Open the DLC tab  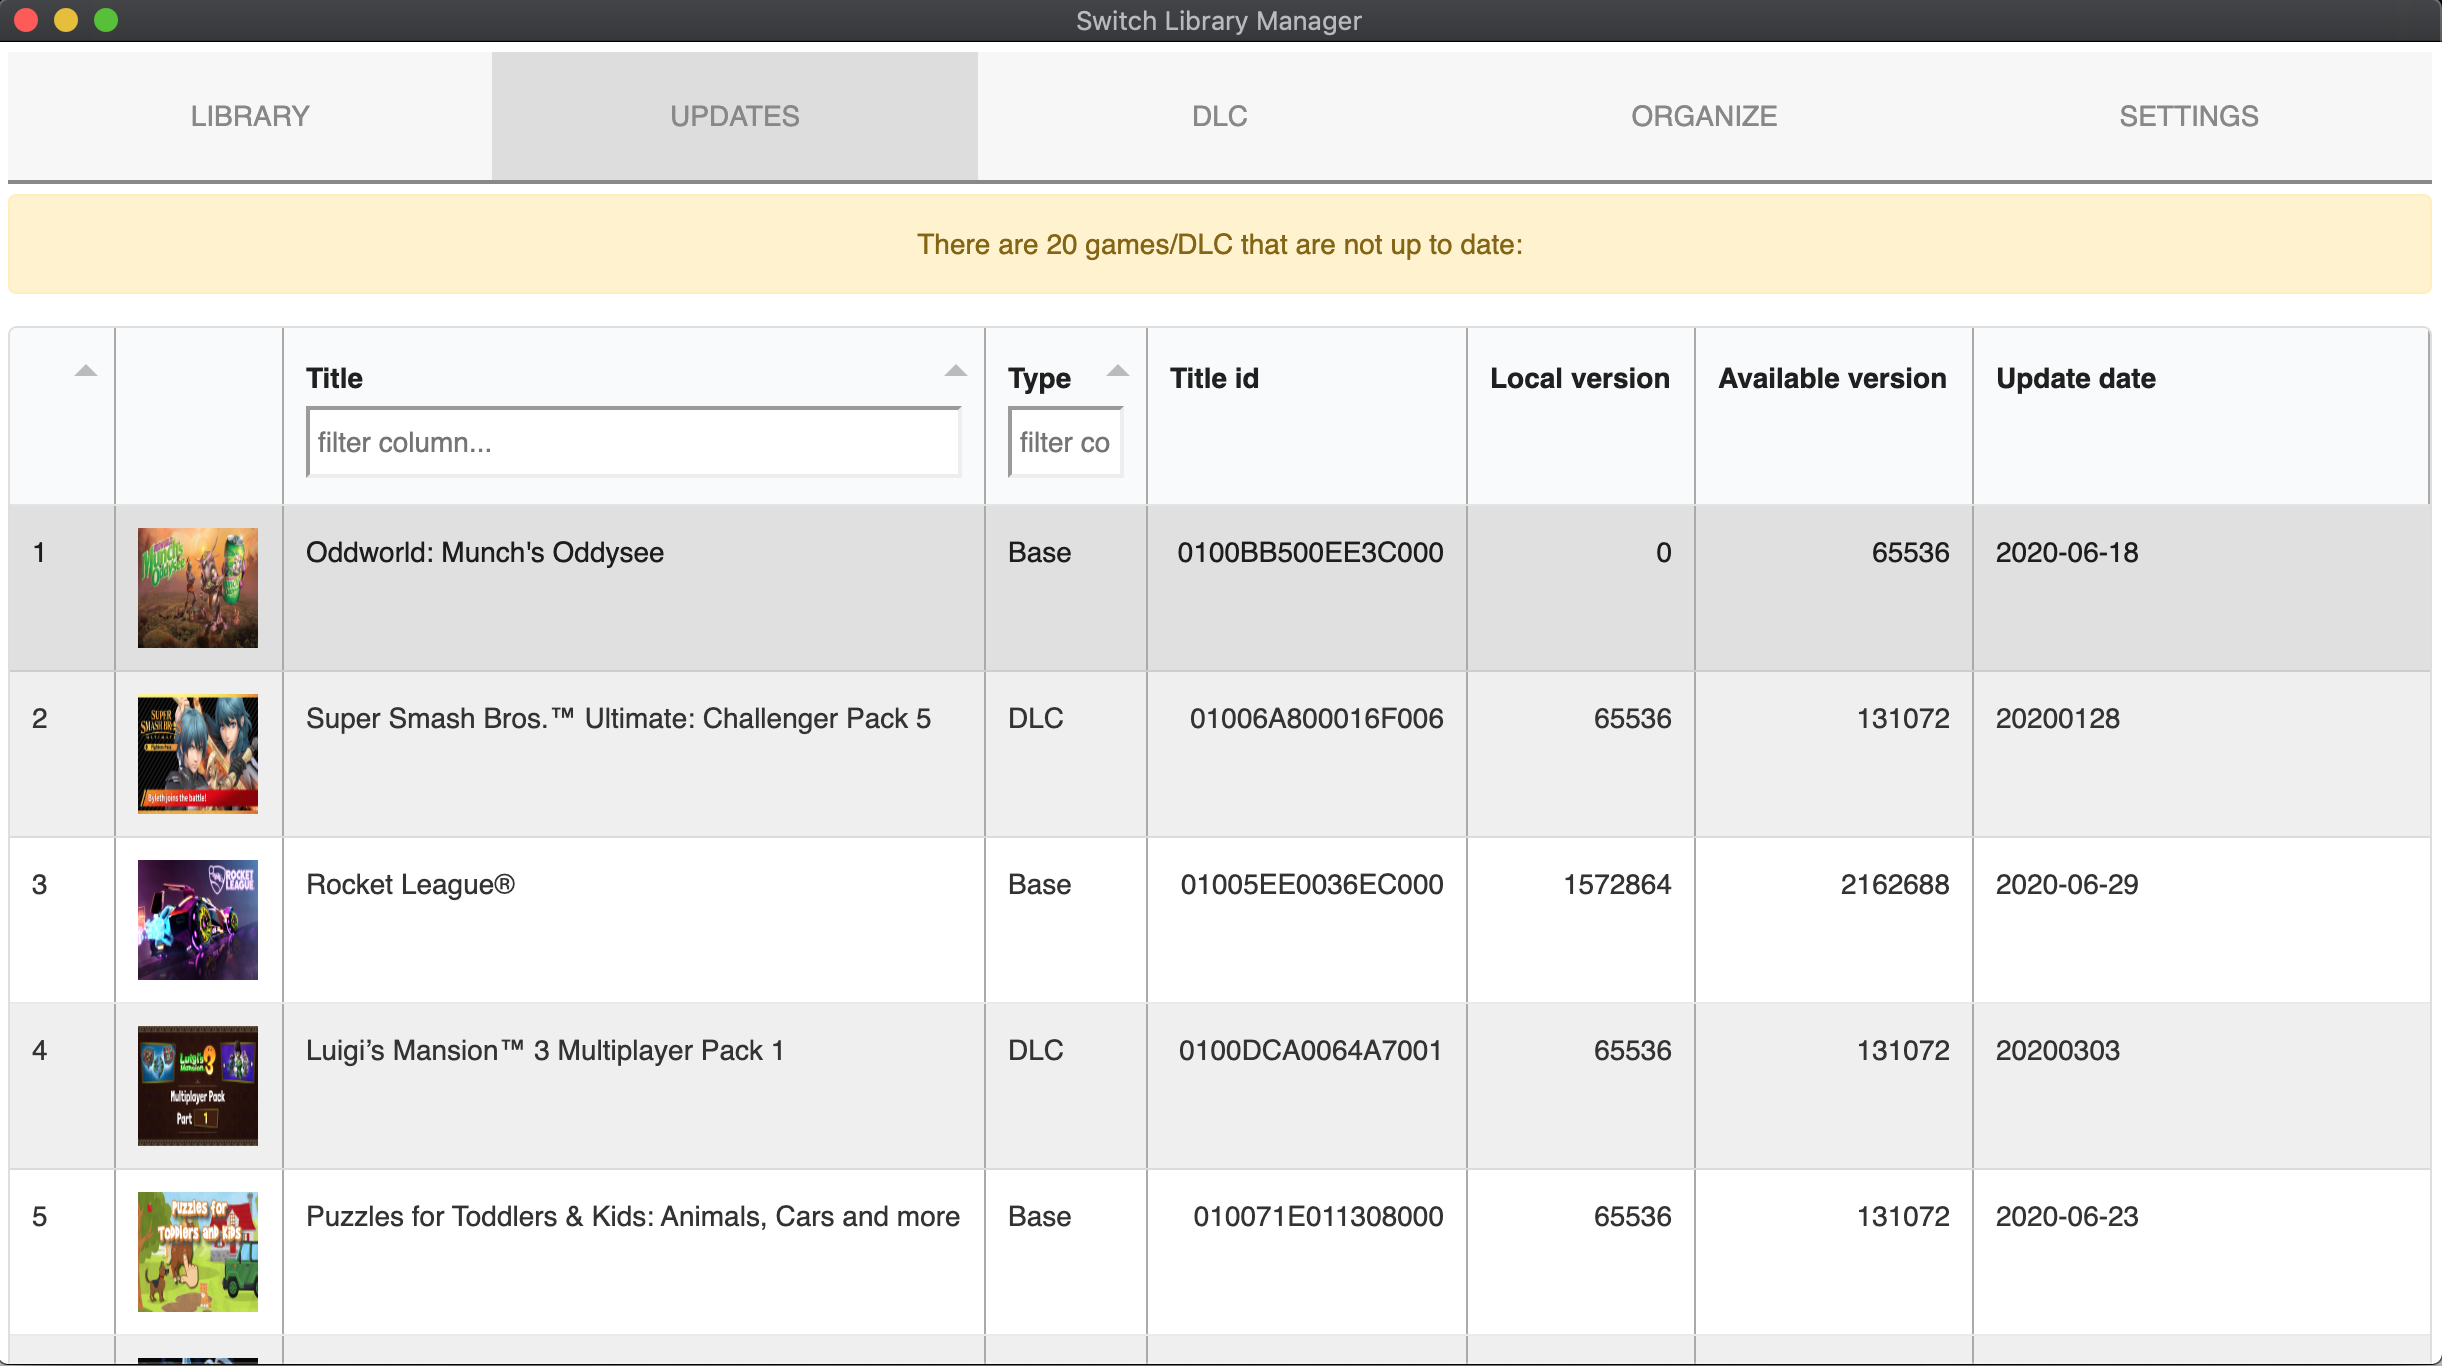point(1219,116)
